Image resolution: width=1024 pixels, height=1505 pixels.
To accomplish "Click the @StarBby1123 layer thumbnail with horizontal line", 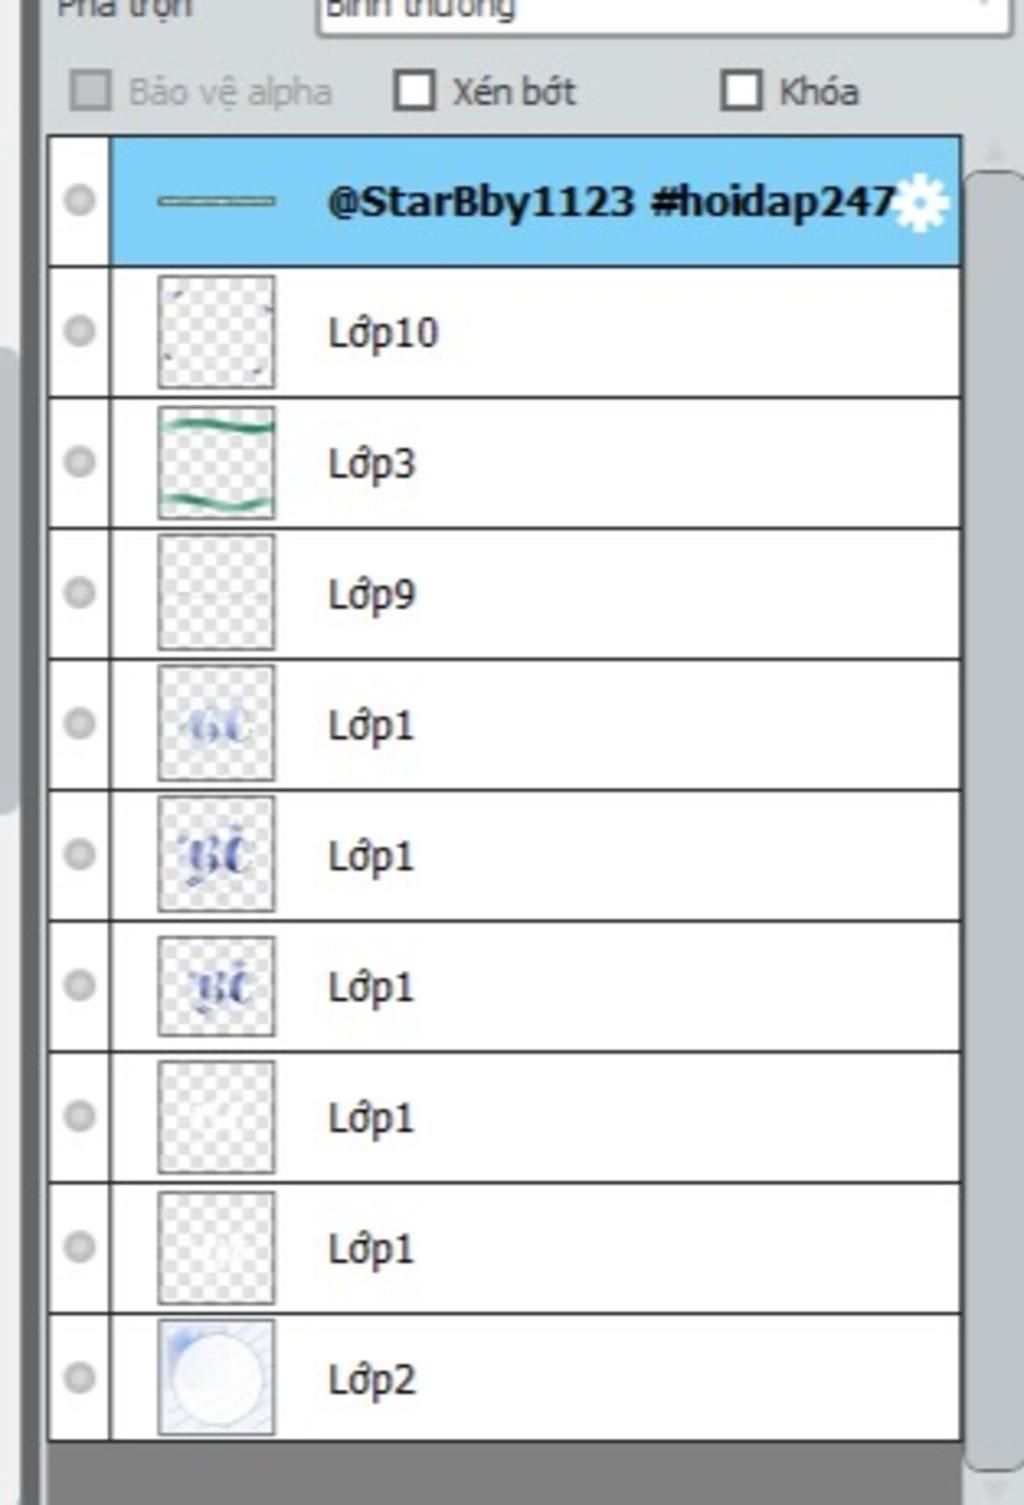I will click(216, 201).
